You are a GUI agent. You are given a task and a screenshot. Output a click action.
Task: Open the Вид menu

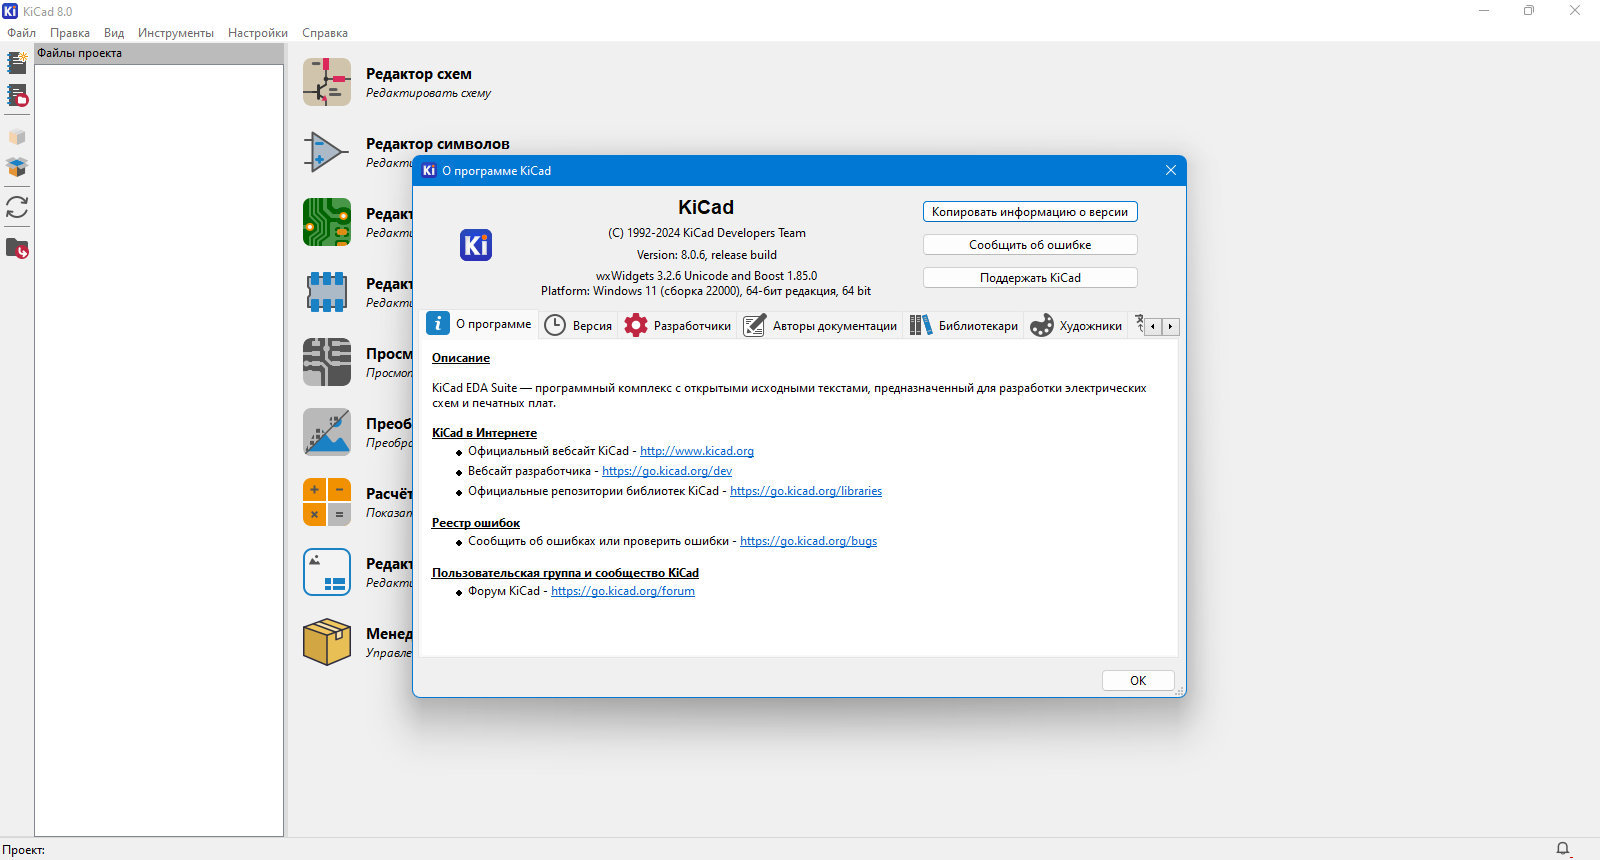coord(114,33)
